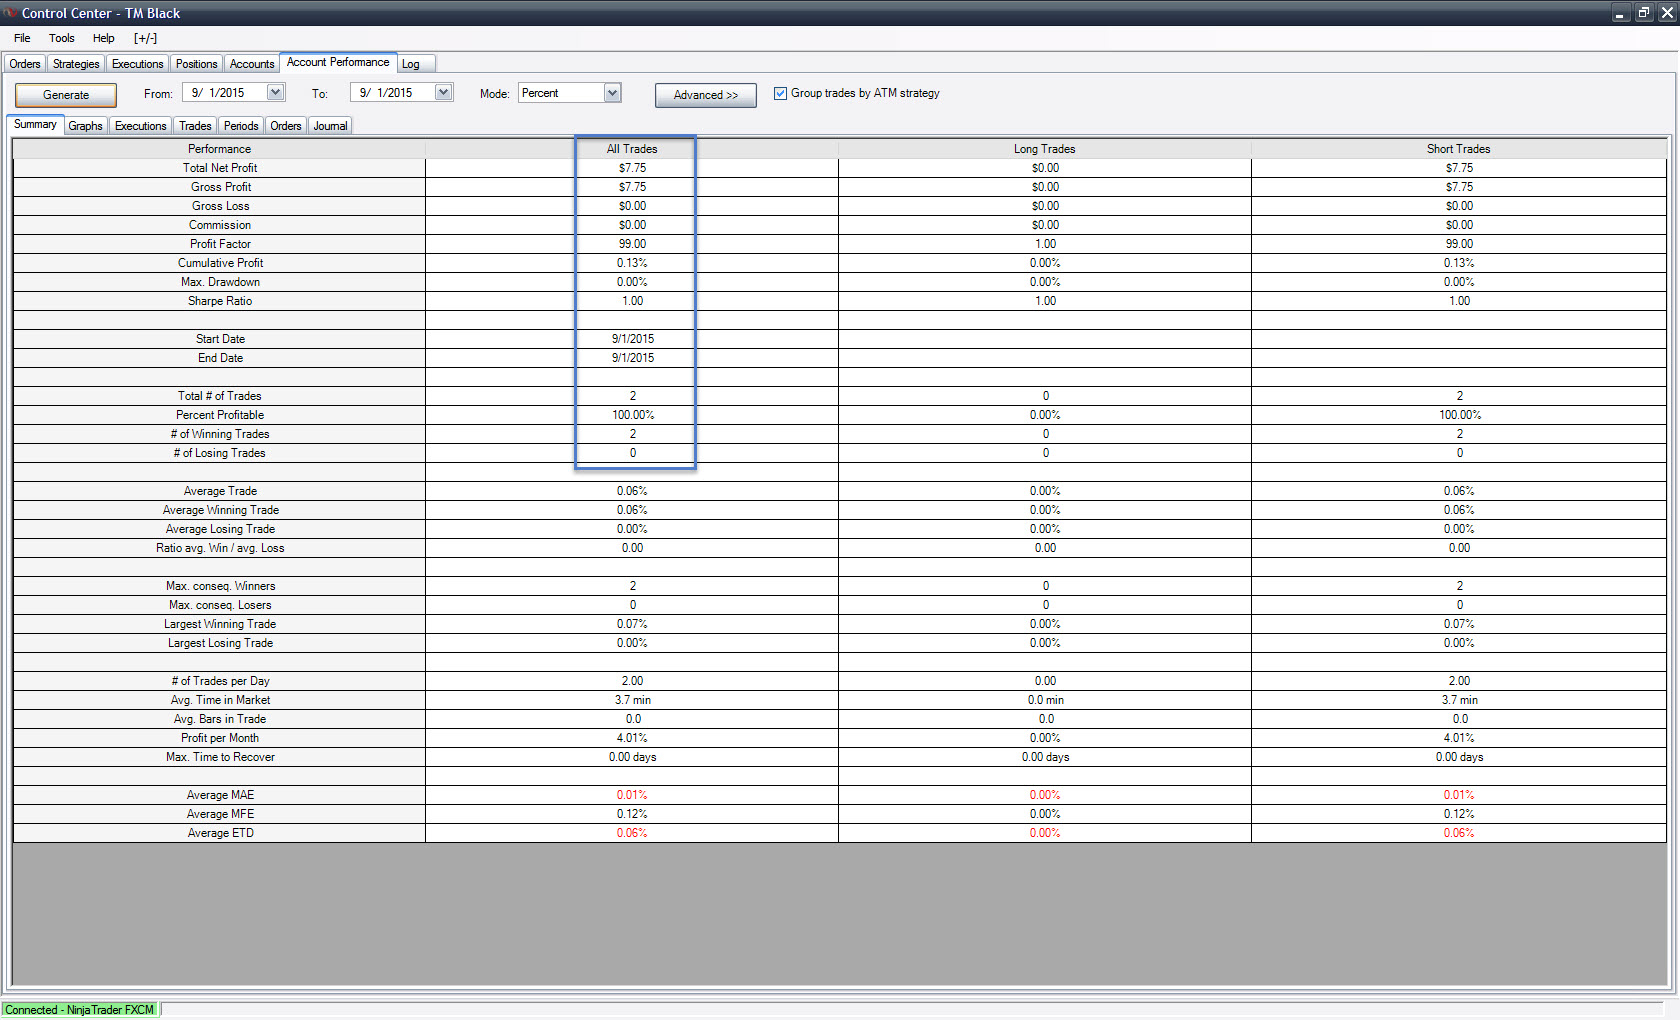Select the Total # of Trades row label
The height and width of the screenshot is (1020, 1680).
tap(220, 396)
